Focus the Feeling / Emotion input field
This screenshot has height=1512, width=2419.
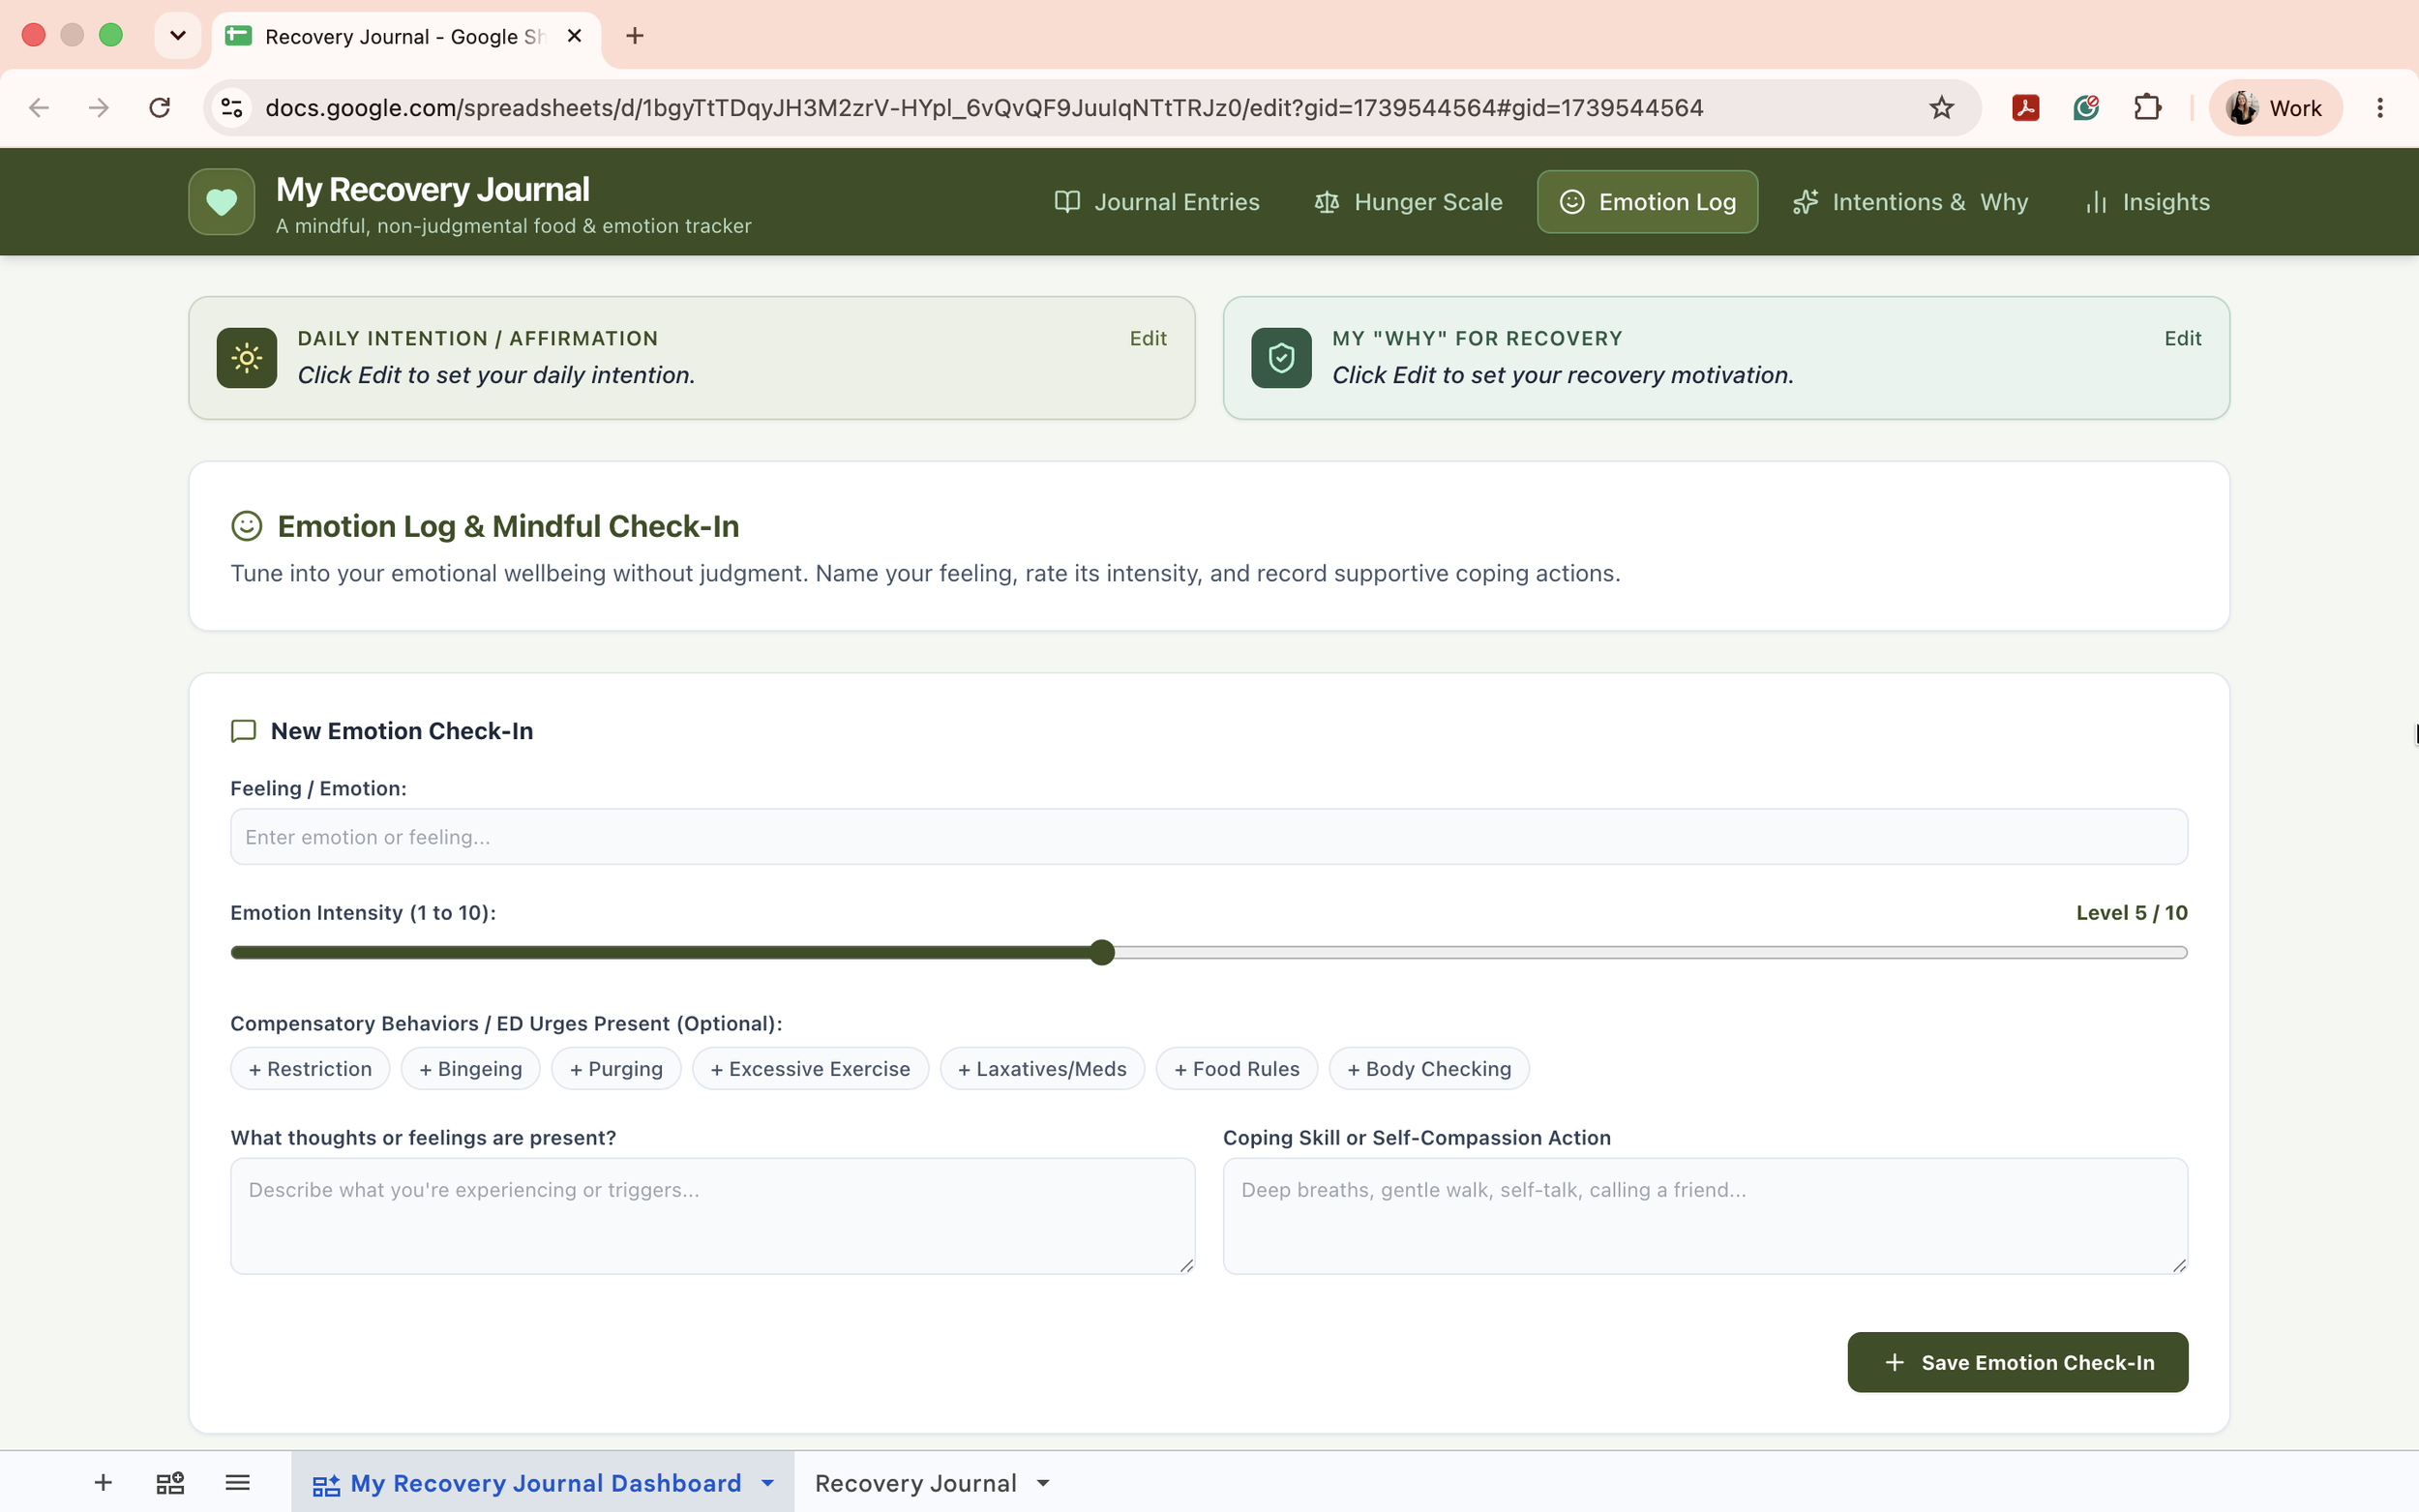coord(1208,837)
